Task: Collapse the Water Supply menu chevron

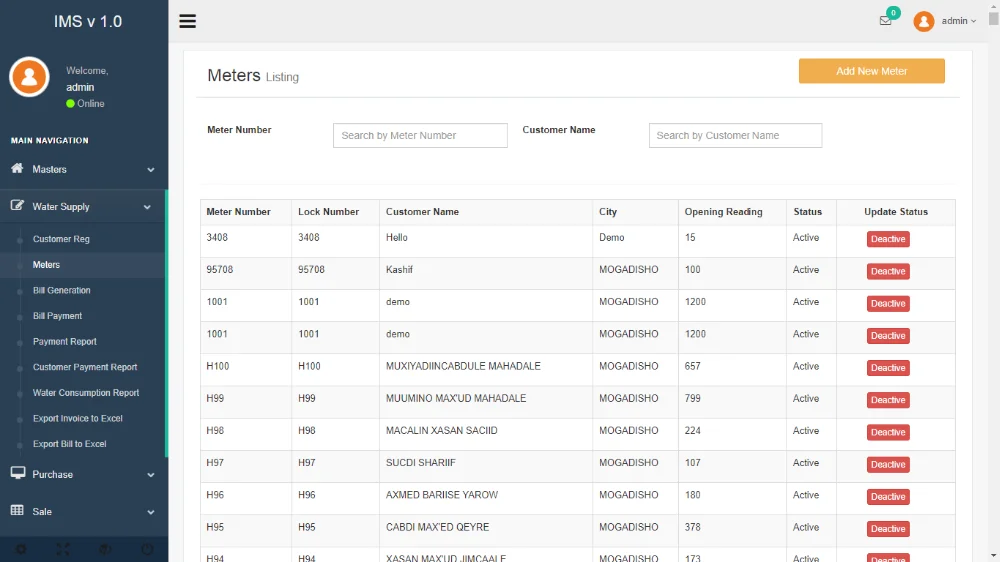Action: [x=148, y=207]
